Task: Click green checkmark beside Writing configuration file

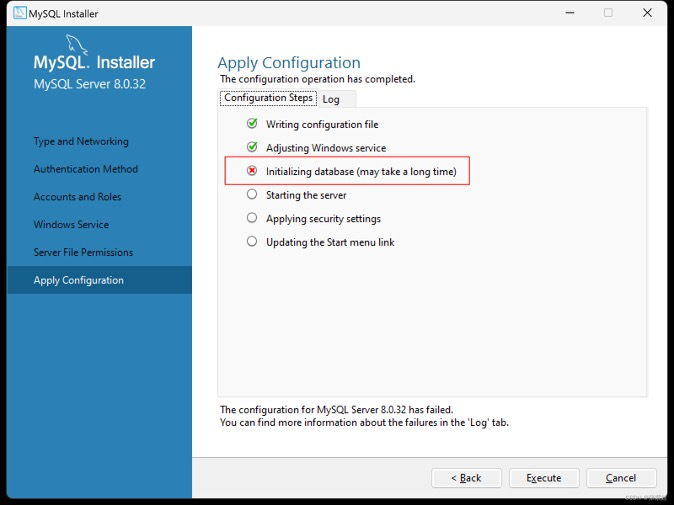Action: pyautogui.click(x=252, y=124)
